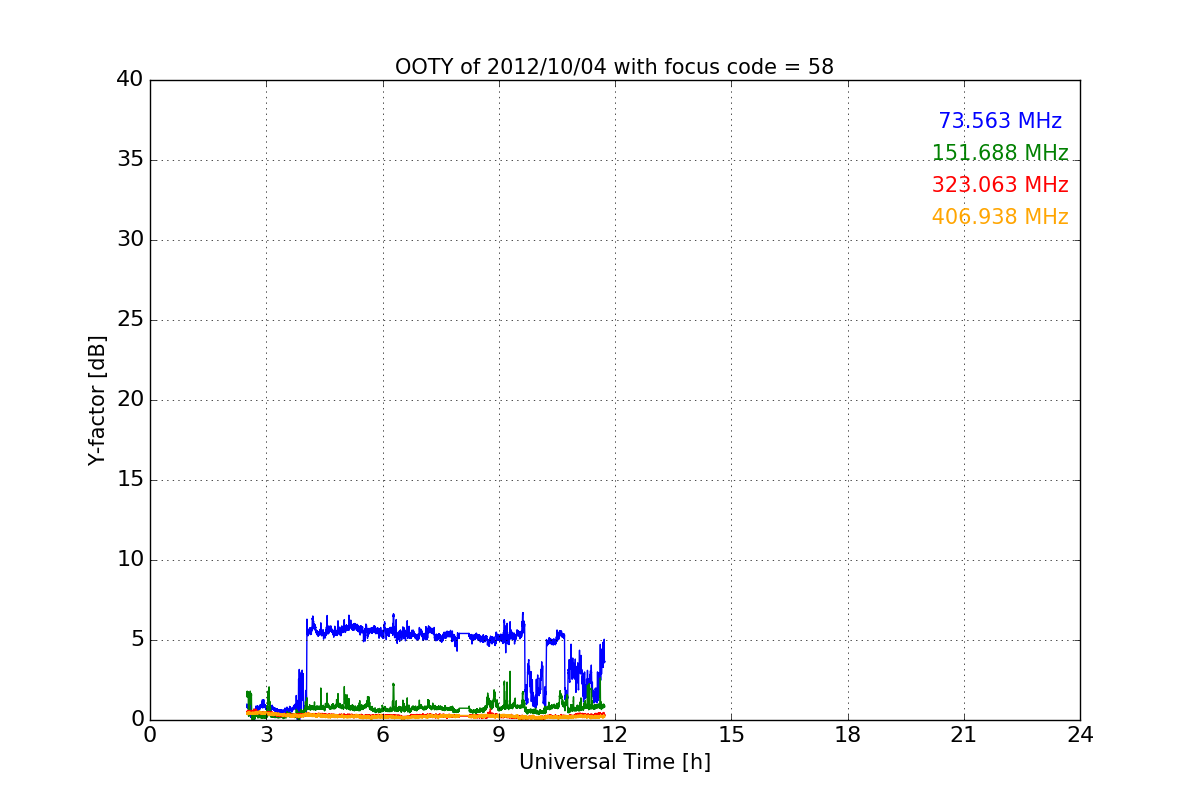Select the 406.938 MHz legend label

coord(1000,217)
